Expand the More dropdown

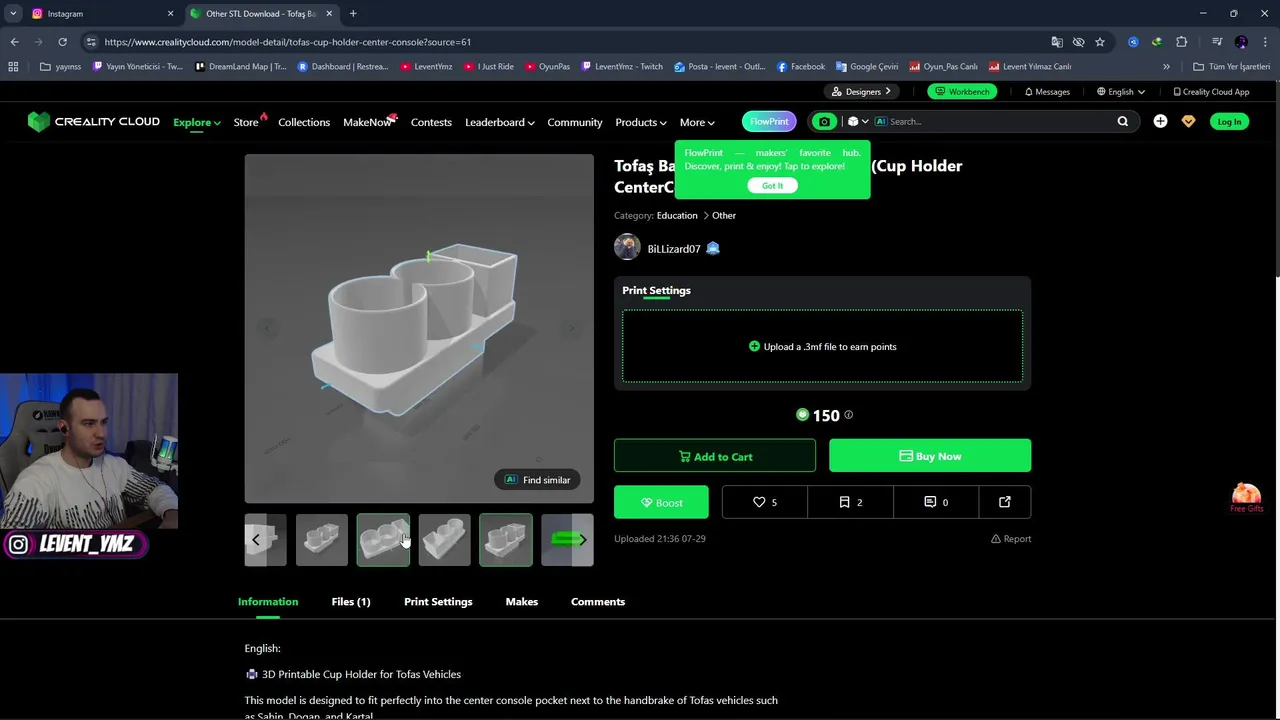click(x=697, y=122)
